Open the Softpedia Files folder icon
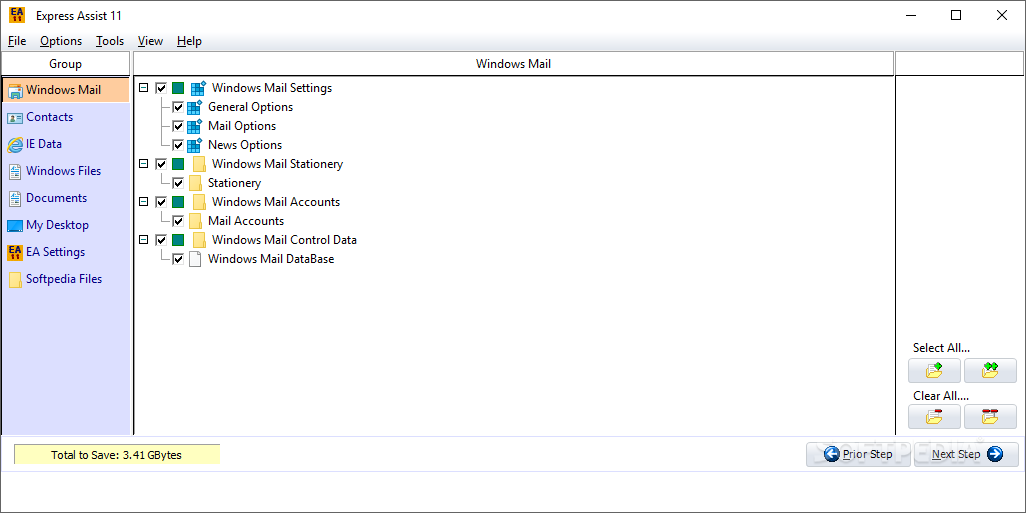Viewport: 1026px width, 513px height. click(x=15, y=279)
